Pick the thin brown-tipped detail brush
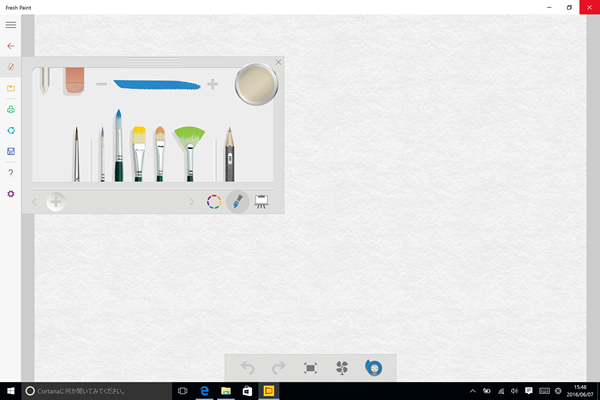600x400 pixels. tap(77, 152)
